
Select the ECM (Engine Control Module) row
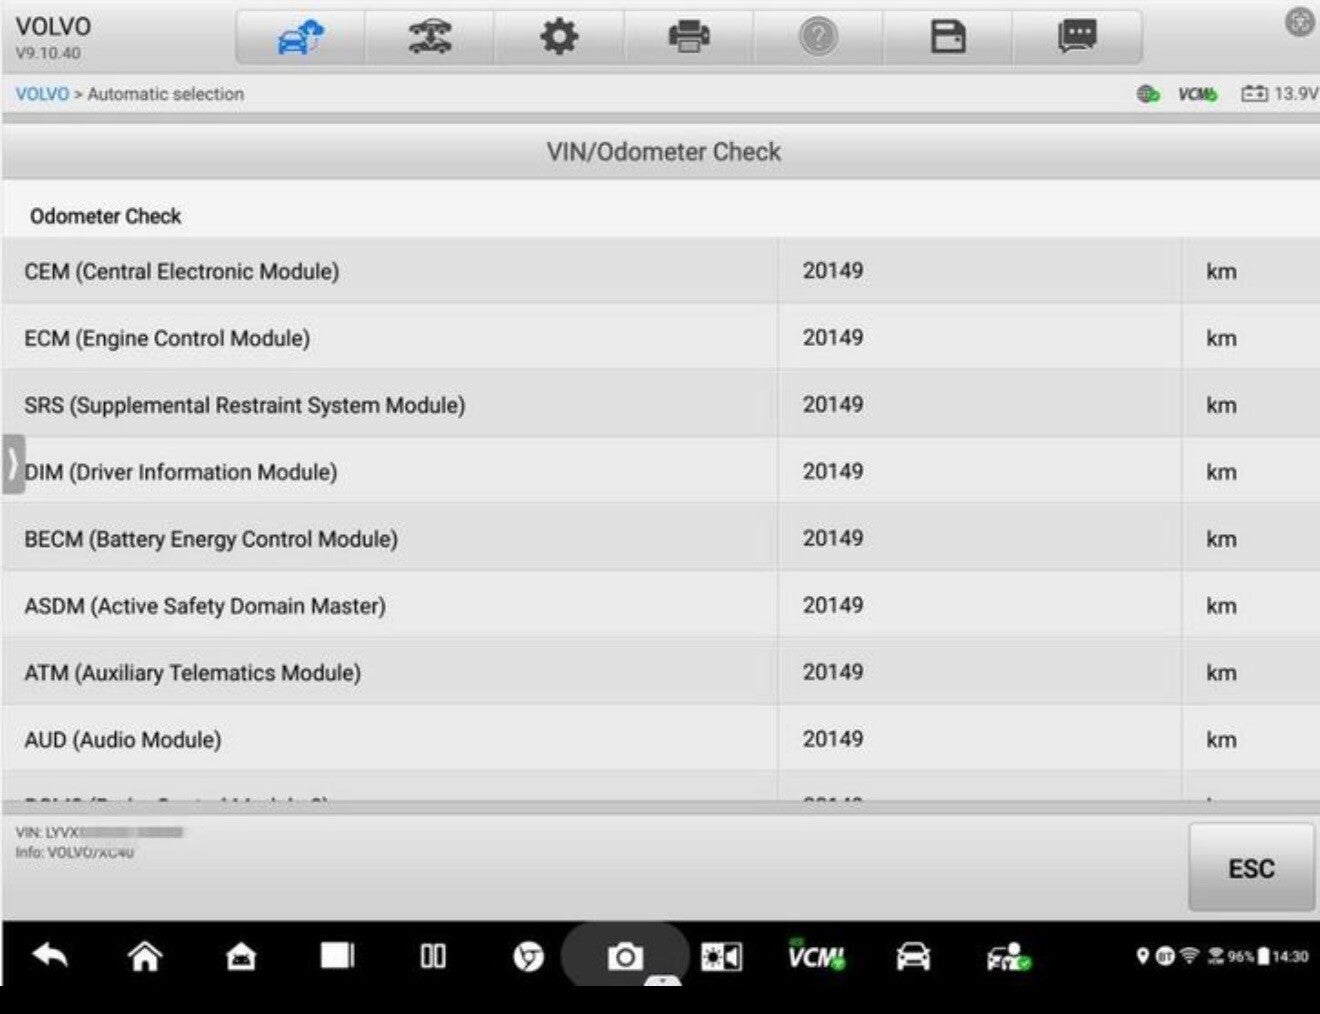(660, 338)
